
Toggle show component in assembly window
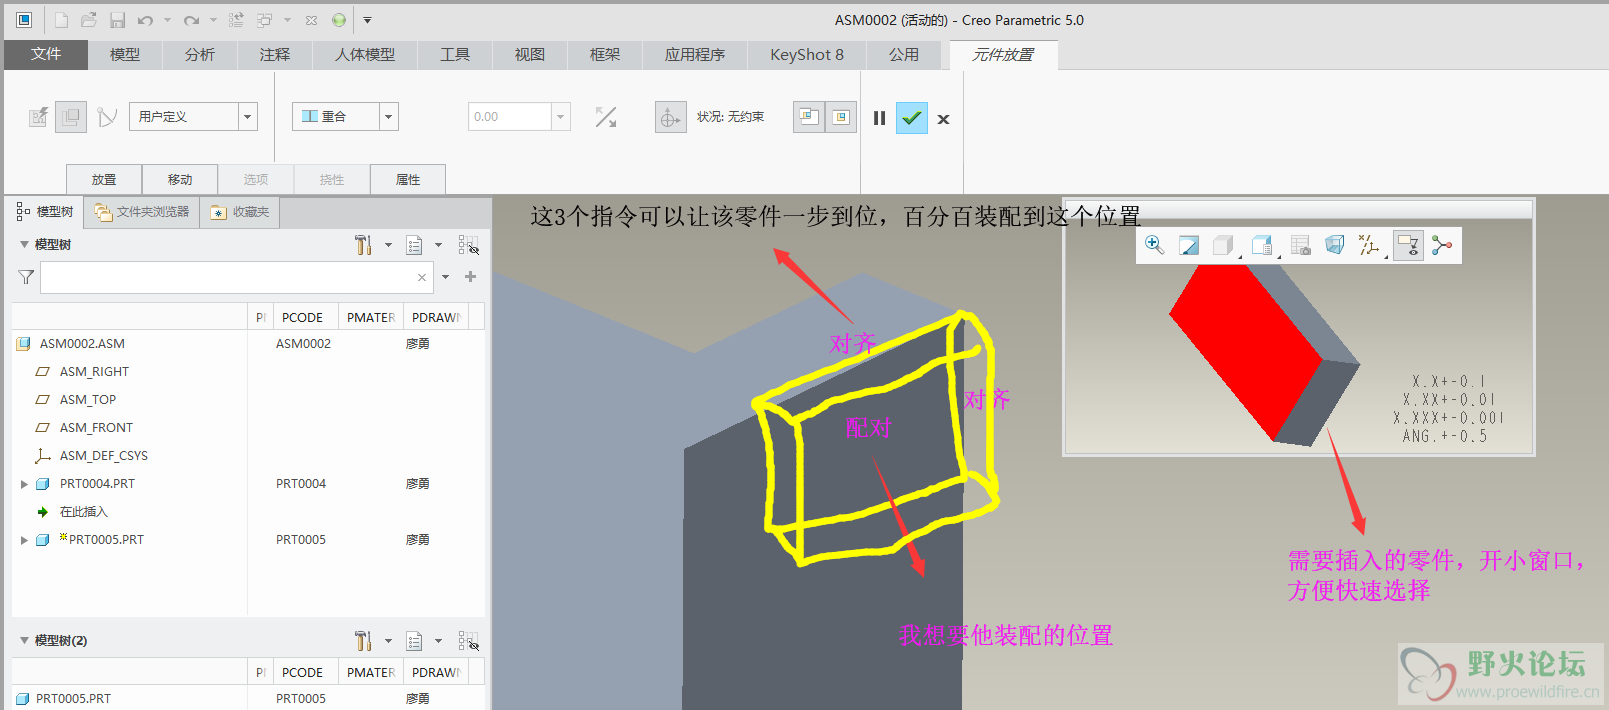[x=841, y=117]
